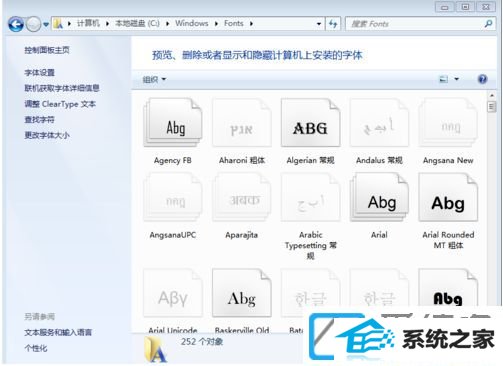
Task: Go back with the Back arrow button
Action: point(16,24)
